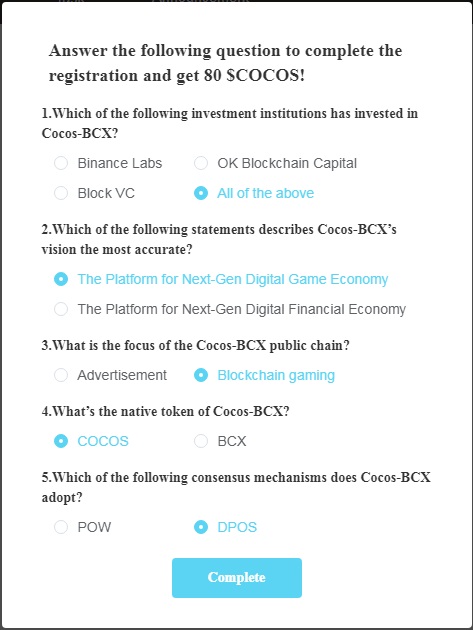Choose the DPOS consensus option
The width and height of the screenshot is (473, 630).
click(201, 527)
